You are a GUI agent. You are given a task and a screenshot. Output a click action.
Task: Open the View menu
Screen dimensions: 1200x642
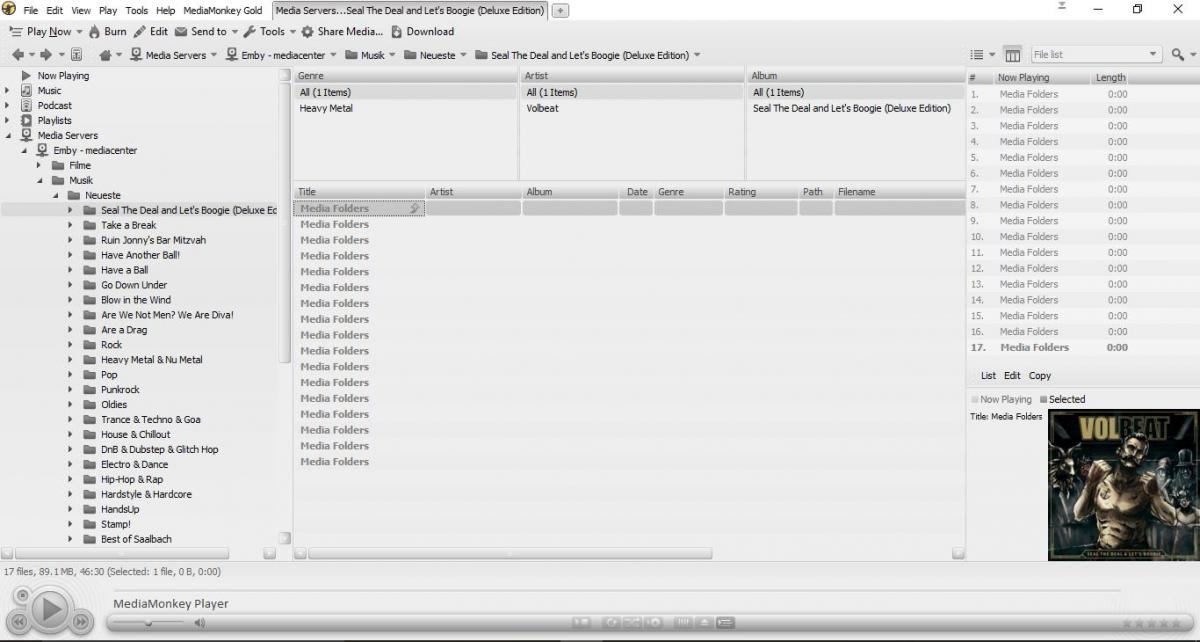tap(81, 10)
